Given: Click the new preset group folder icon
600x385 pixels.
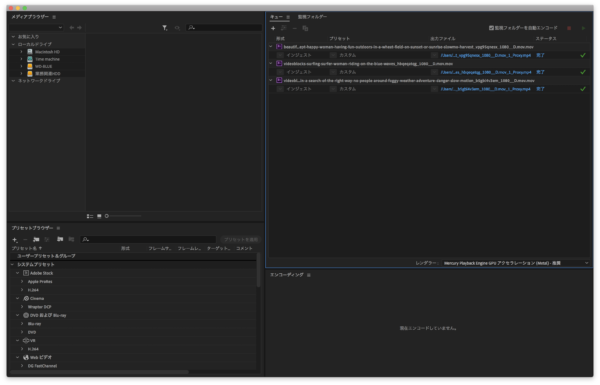Looking at the screenshot, I should click(36, 240).
